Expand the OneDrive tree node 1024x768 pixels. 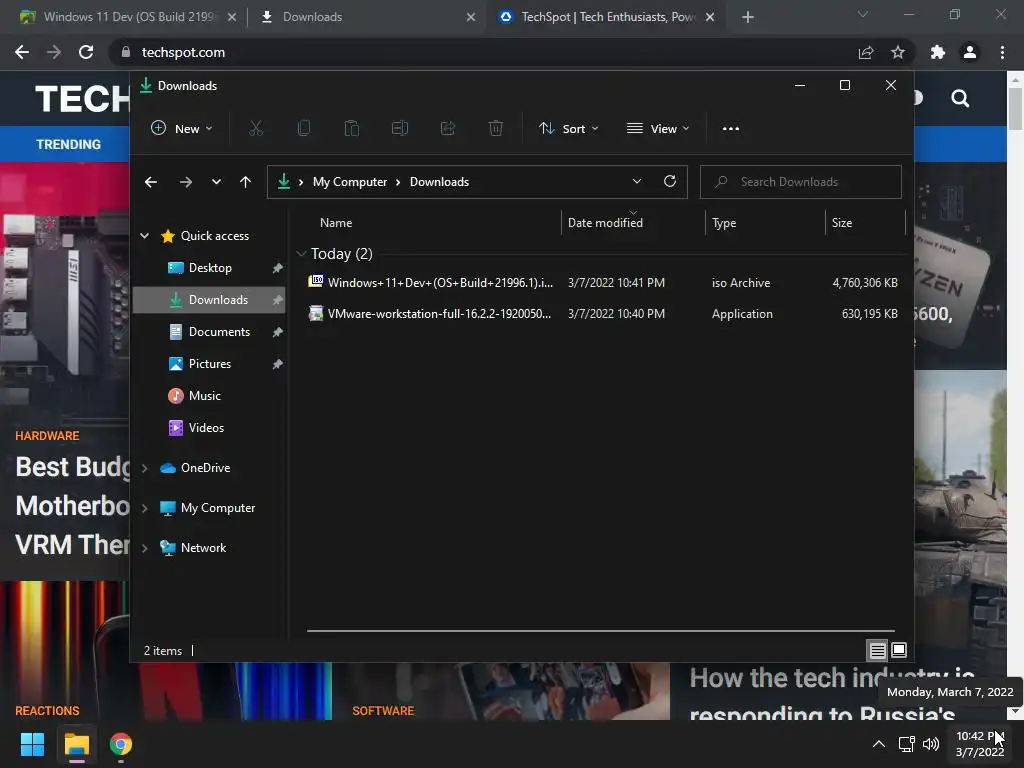pos(144,468)
